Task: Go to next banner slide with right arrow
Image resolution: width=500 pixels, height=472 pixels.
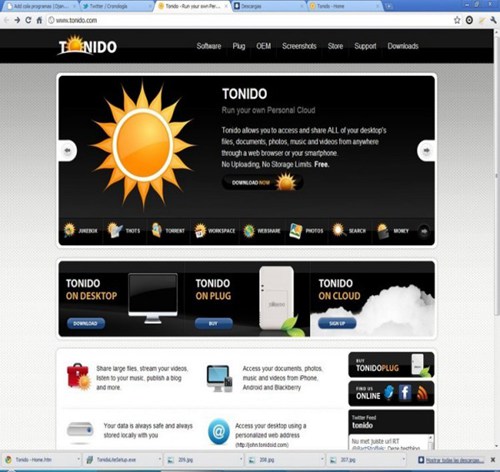Action: click(426, 151)
